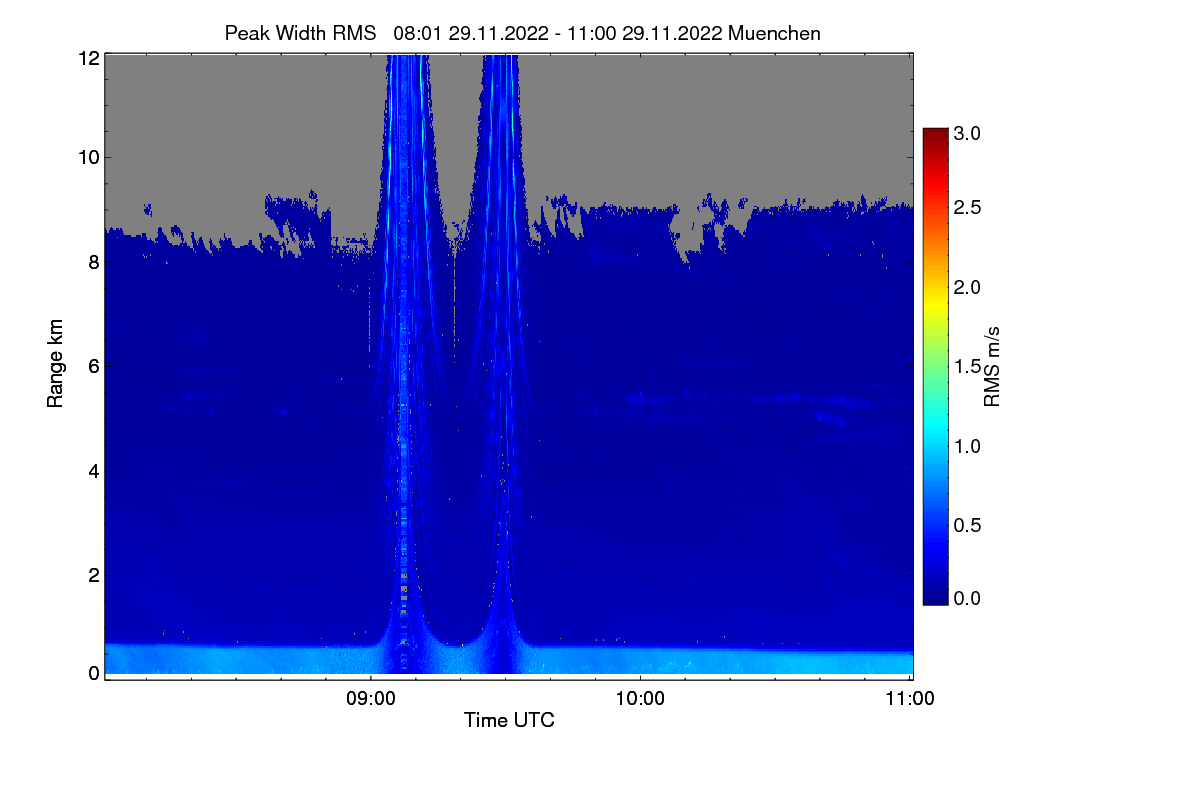1200x800 pixels.
Task: Click the '6' range tick label
Action: pyautogui.click(x=94, y=366)
